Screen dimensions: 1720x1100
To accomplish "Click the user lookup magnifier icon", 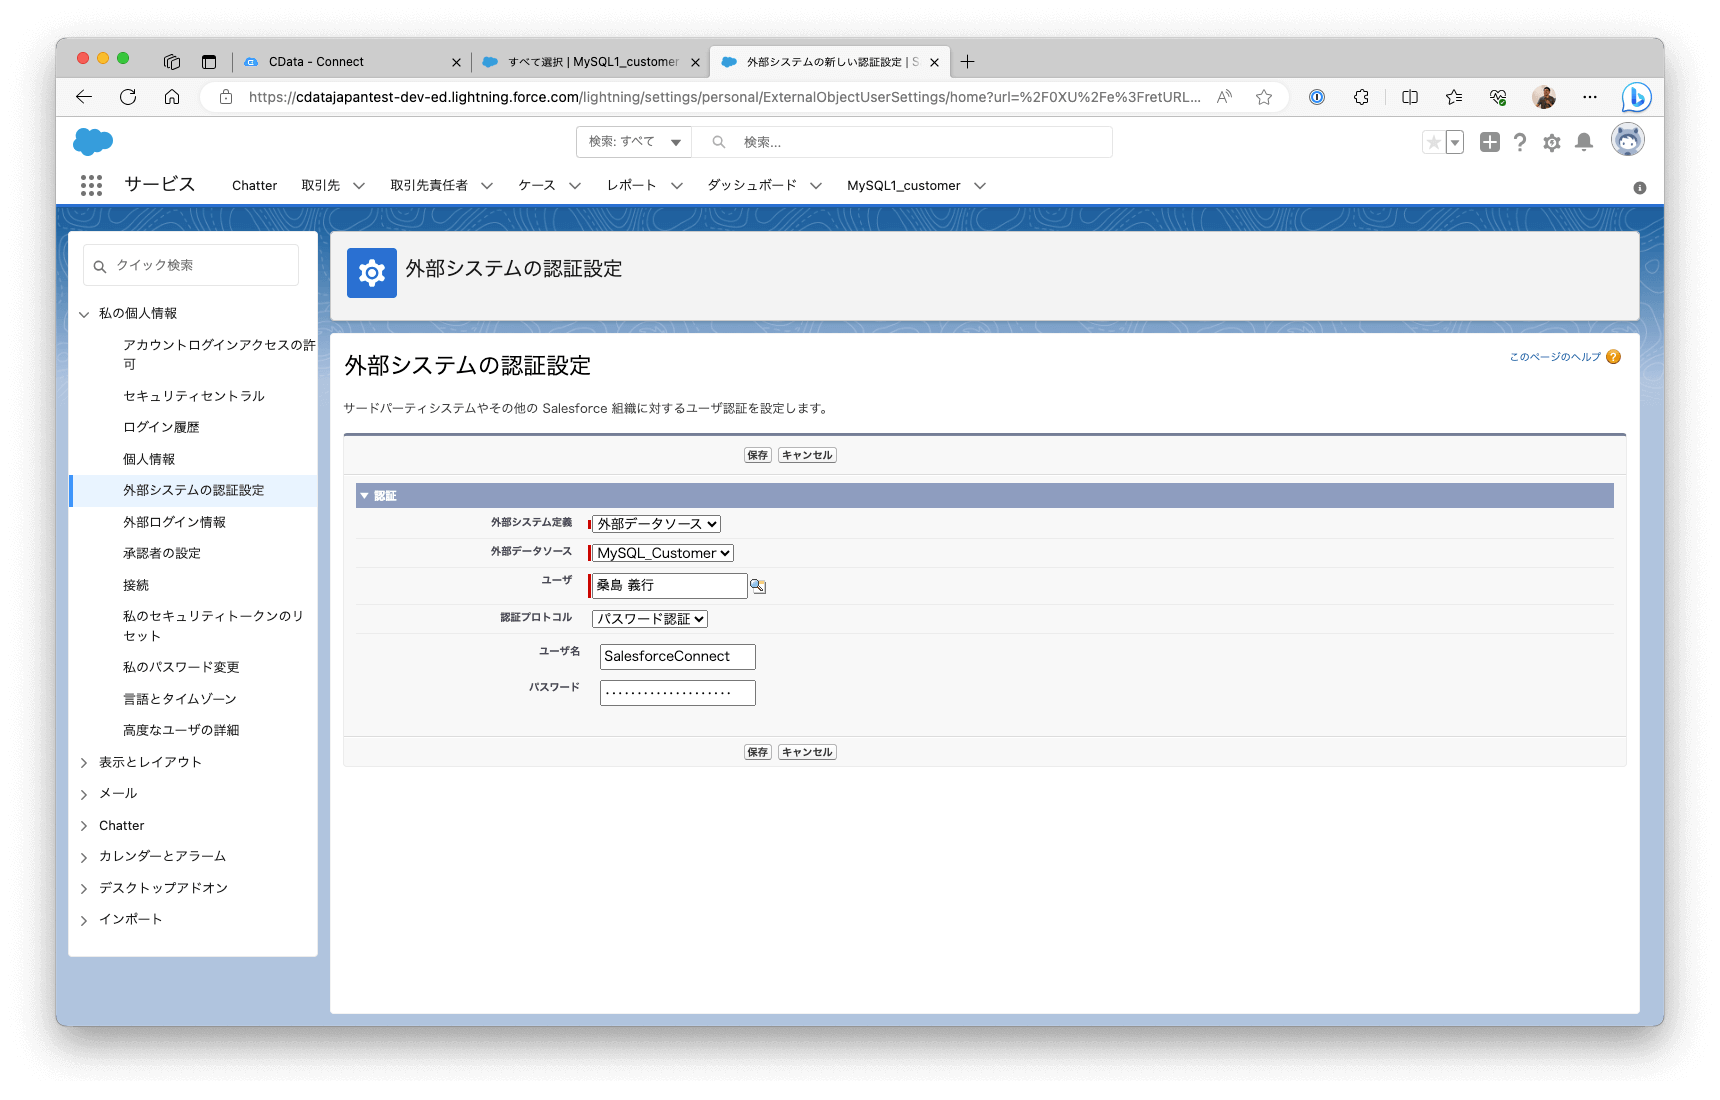I will coord(758,586).
